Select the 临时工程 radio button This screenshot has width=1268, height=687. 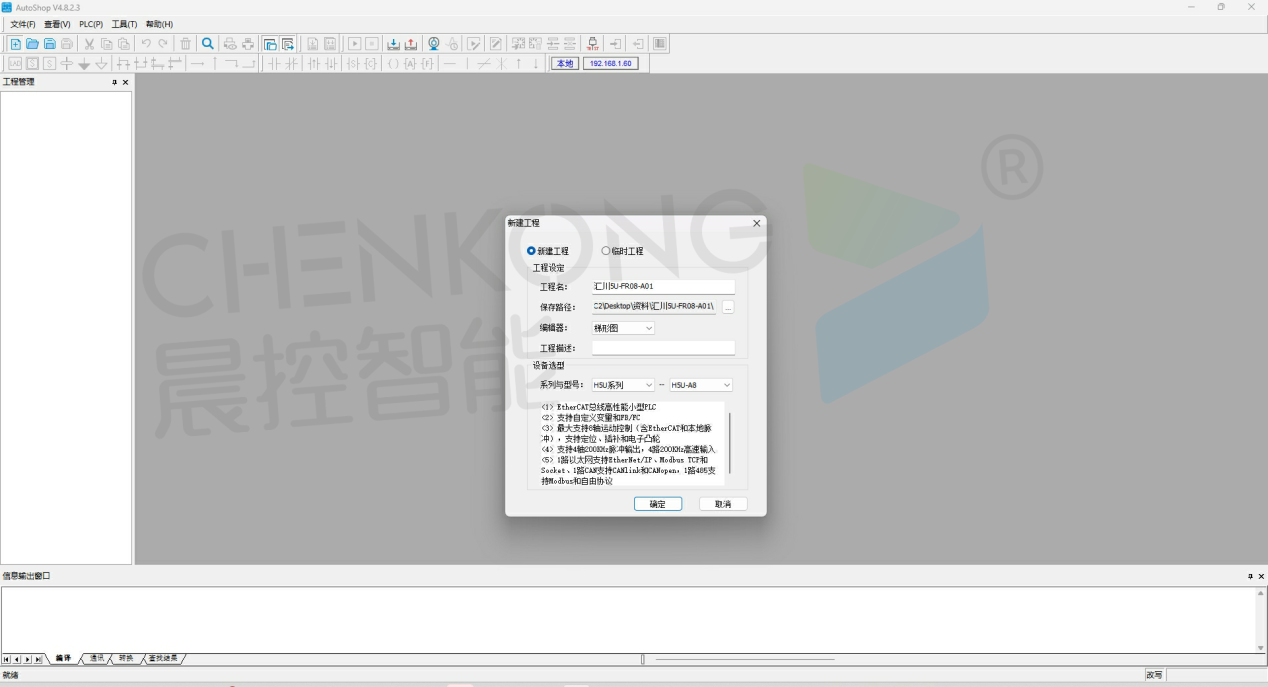click(x=605, y=251)
